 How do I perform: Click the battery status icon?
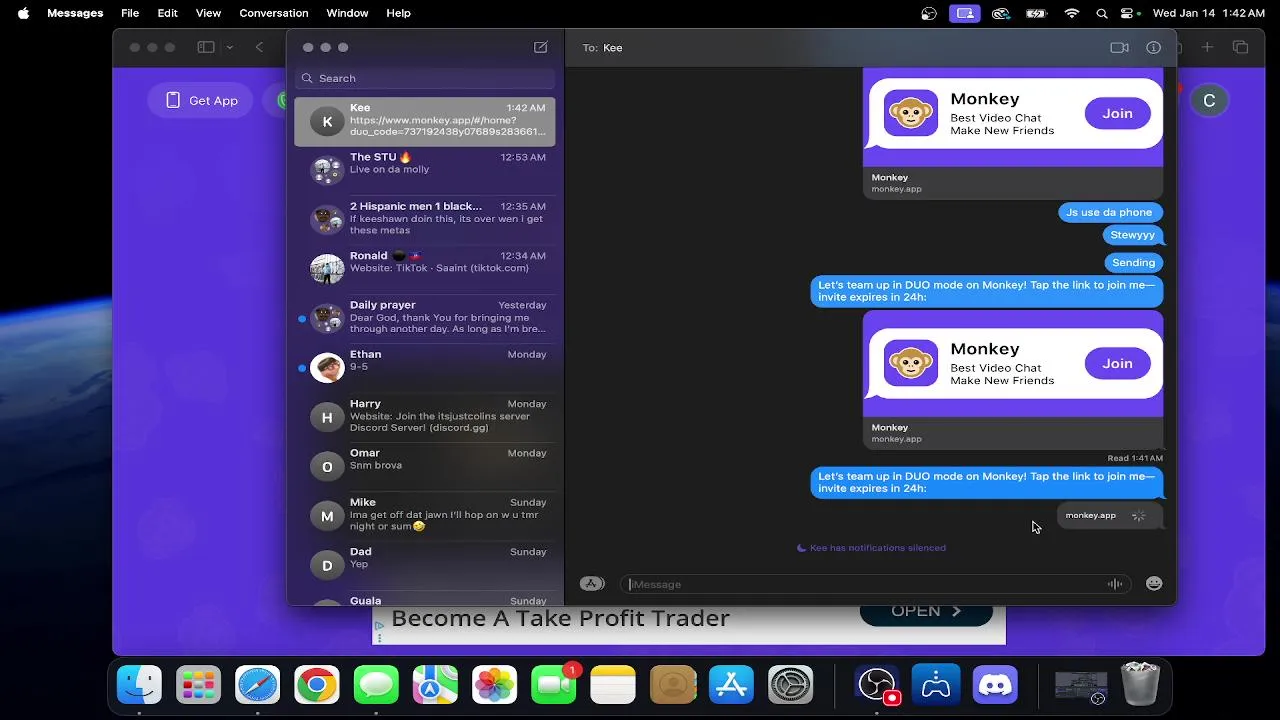[x=1036, y=13]
